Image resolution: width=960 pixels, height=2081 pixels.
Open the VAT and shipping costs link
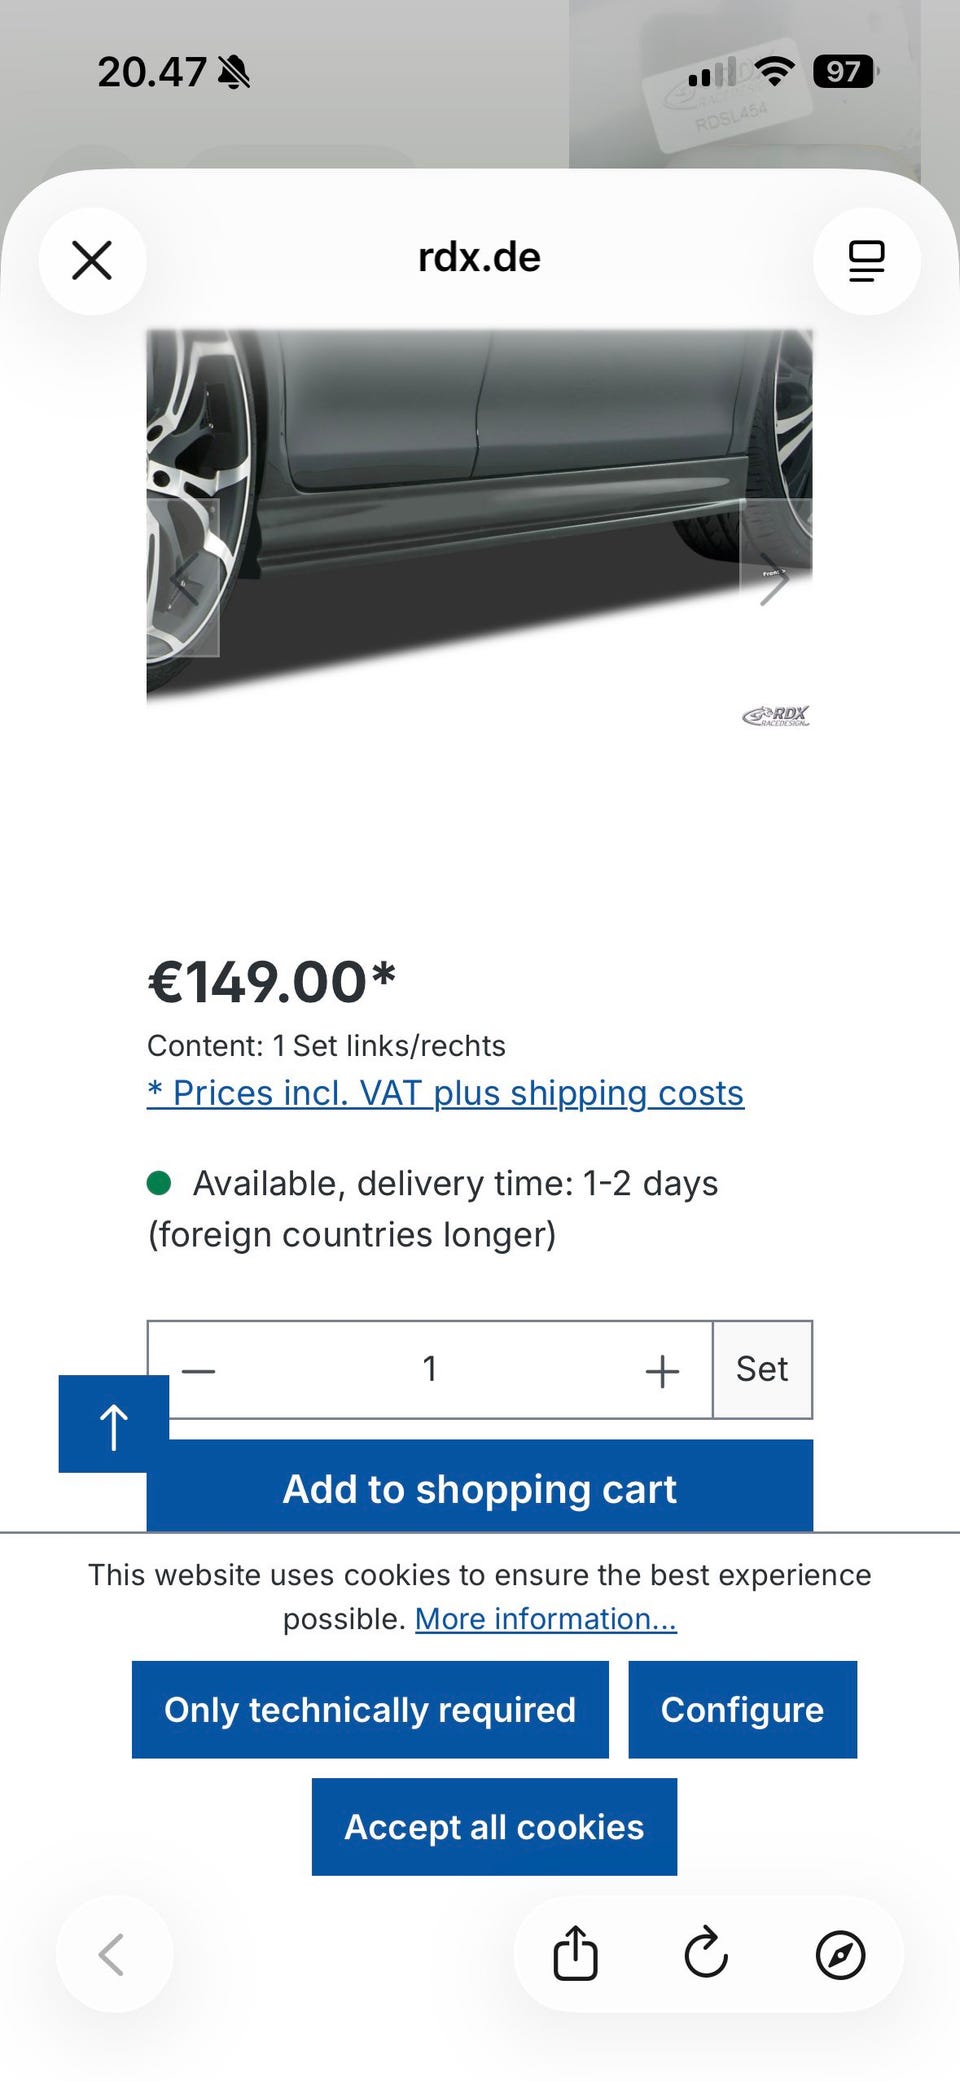click(x=446, y=1093)
